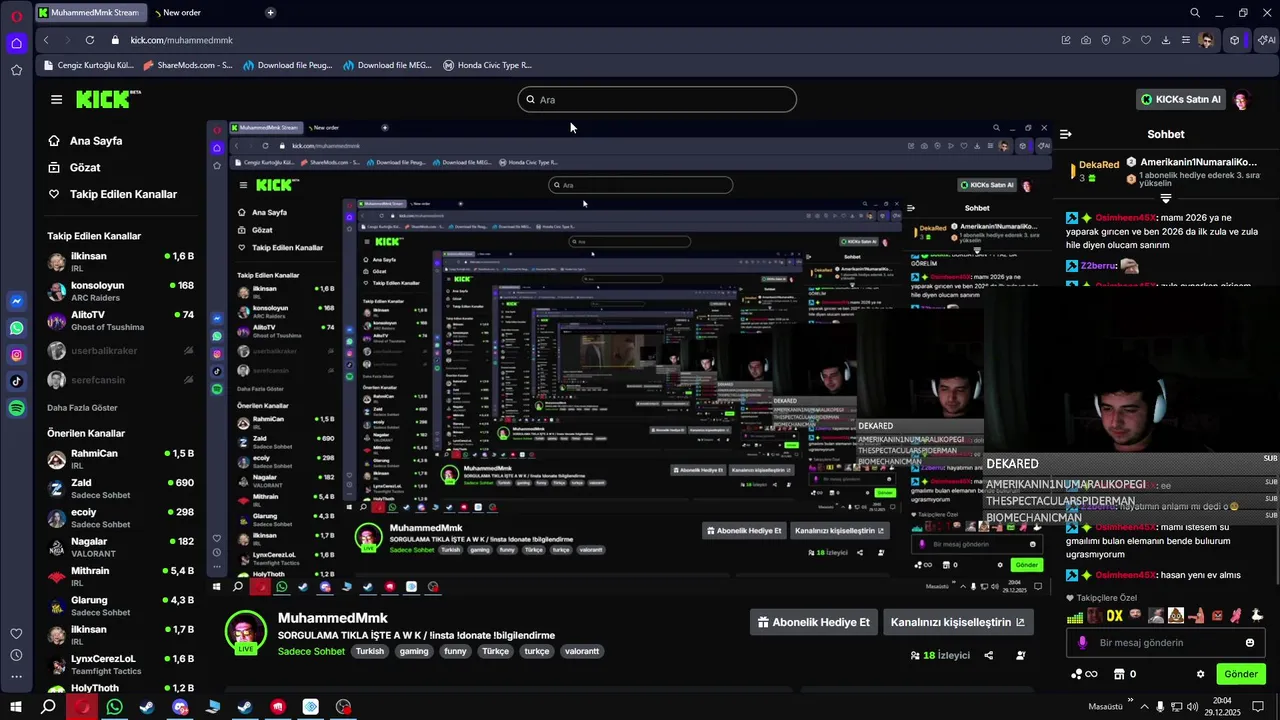Open Sadece Sohbet category link

coord(311,651)
